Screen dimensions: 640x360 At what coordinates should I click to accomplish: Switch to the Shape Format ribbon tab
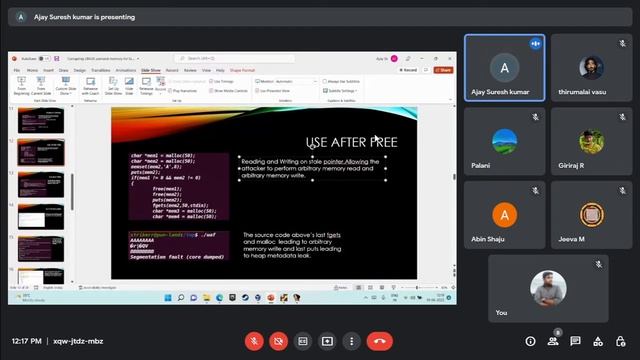click(x=242, y=70)
